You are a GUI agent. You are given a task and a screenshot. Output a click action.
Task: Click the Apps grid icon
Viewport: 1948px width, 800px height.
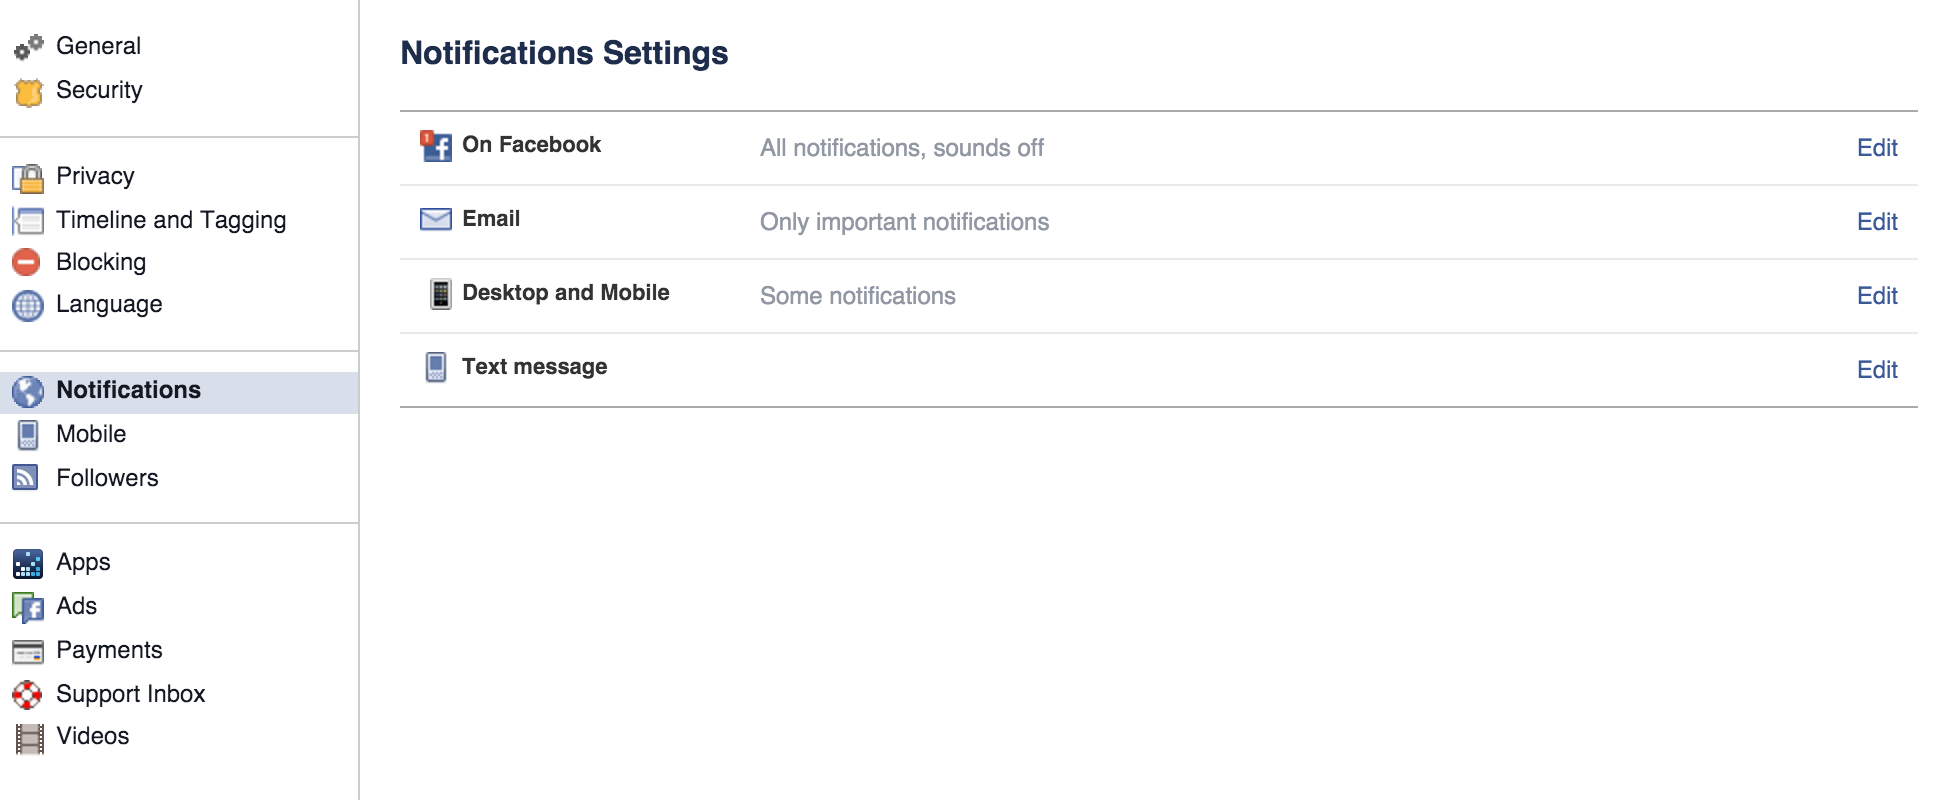click(x=28, y=564)
